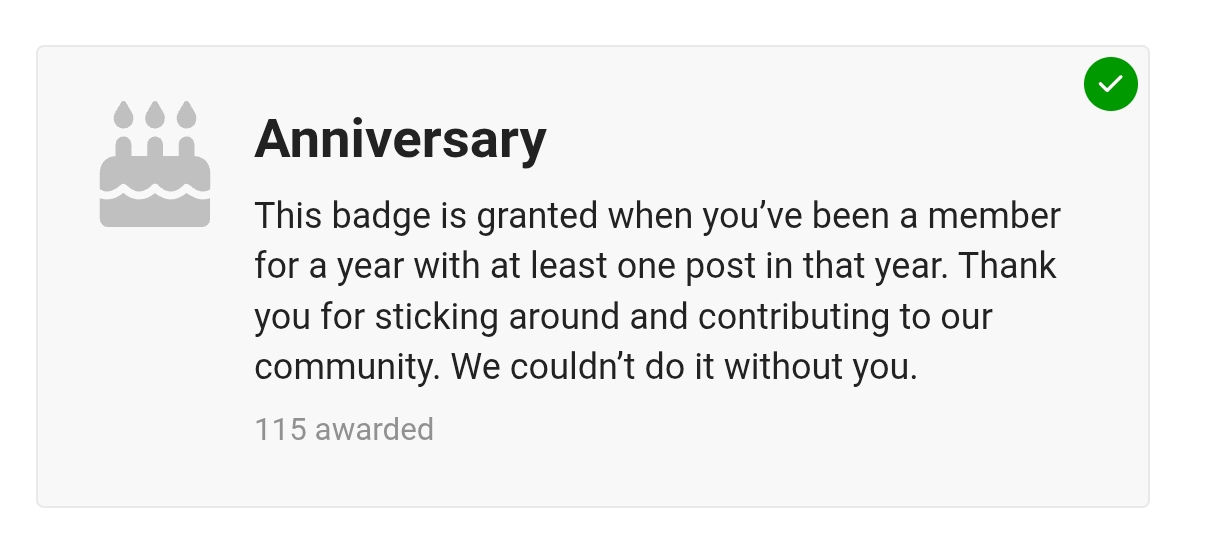1217x547 pixels.
Task: Open the Anniversary badge title
Action: [x=400, y=139]
